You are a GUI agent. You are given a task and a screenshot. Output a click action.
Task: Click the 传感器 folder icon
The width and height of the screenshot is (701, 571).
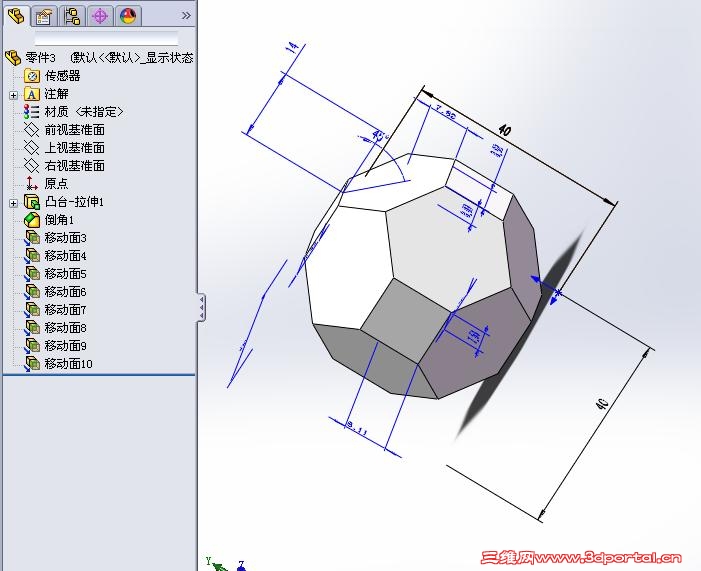32,76
